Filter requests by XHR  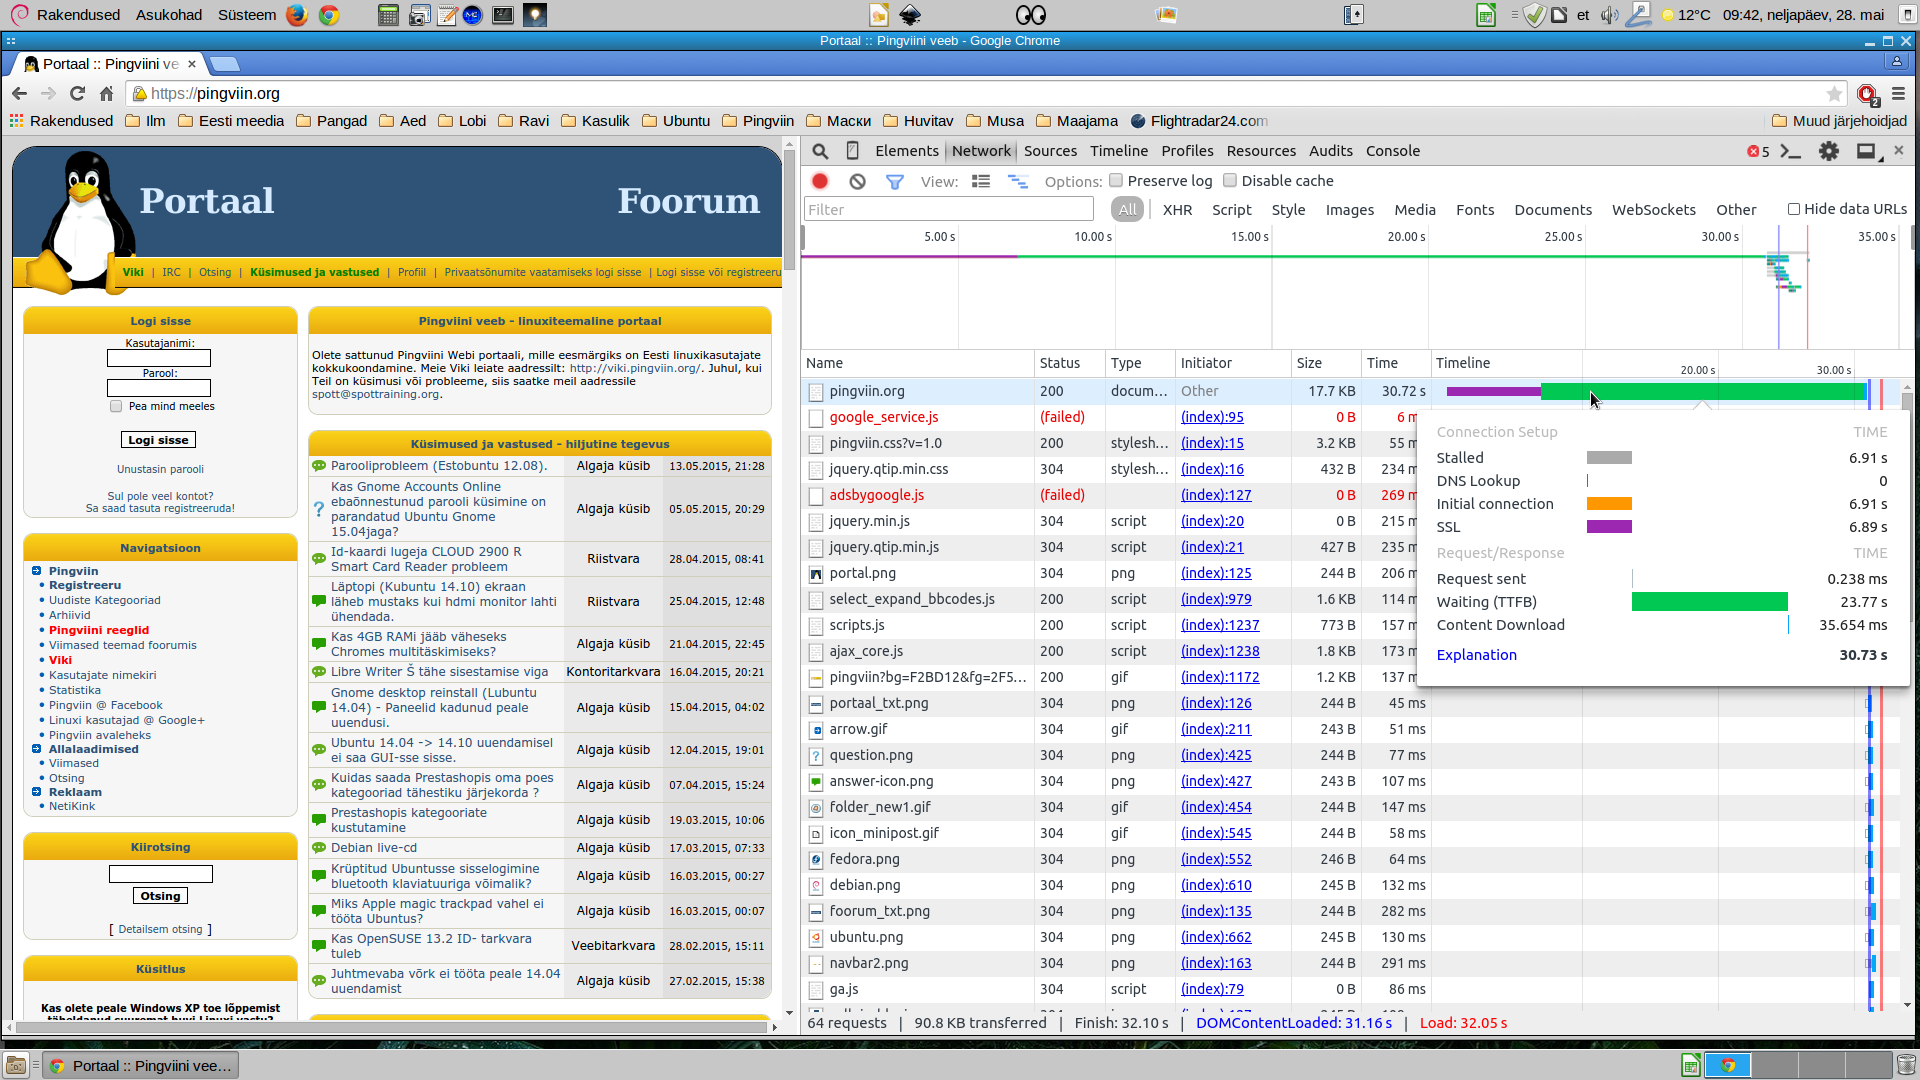(1177, 210)
